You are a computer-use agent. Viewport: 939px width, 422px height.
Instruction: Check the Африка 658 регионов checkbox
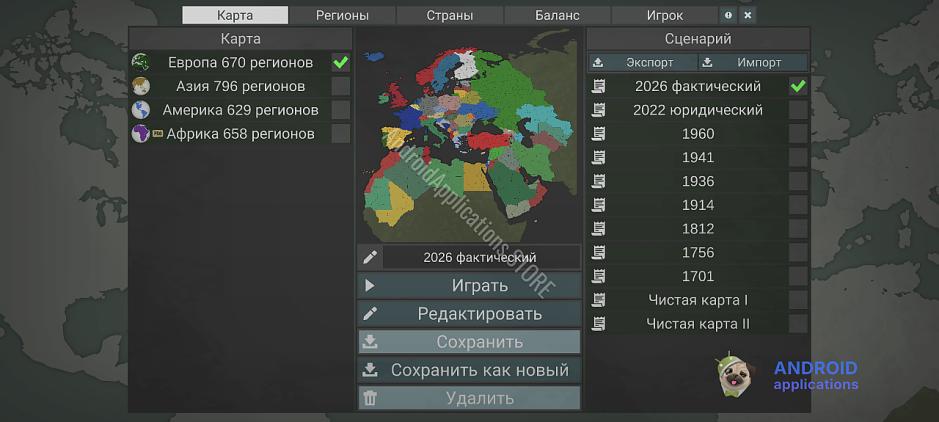coord(341,133)
